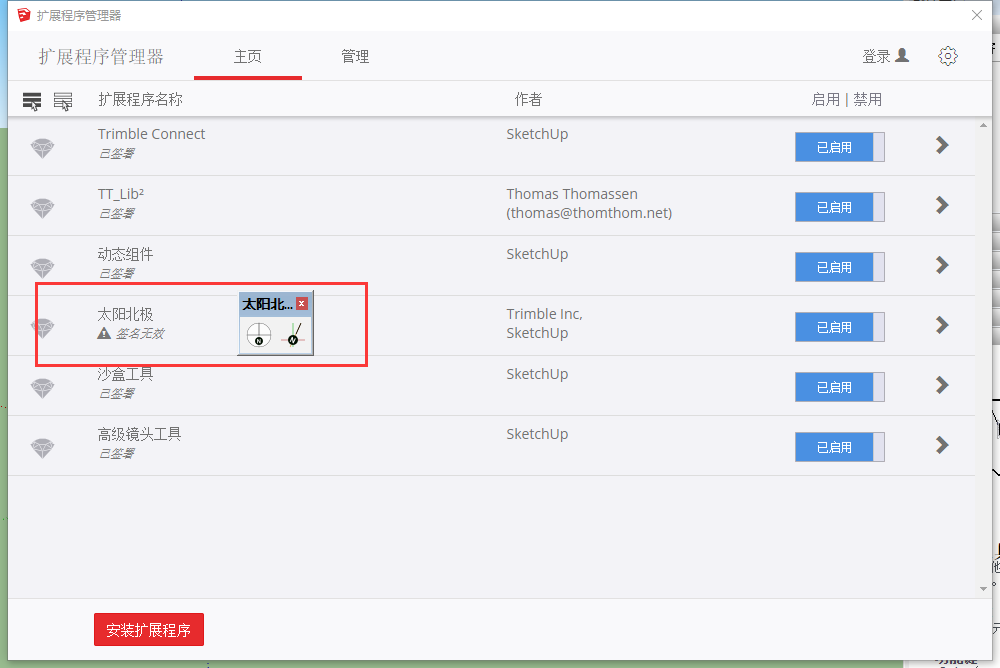
Task: Click gem icon for 高级镜头工具
Action: coord(43,448)
